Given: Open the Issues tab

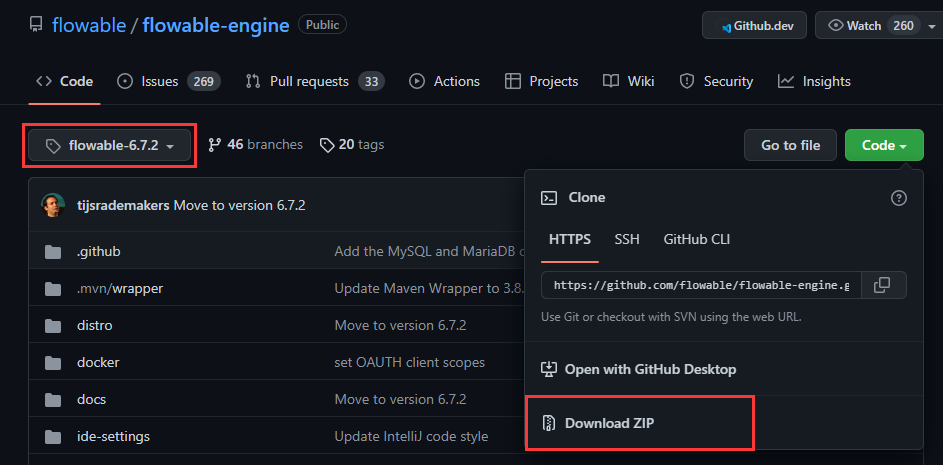Looking at the screenshot, I should coord(168,81).
